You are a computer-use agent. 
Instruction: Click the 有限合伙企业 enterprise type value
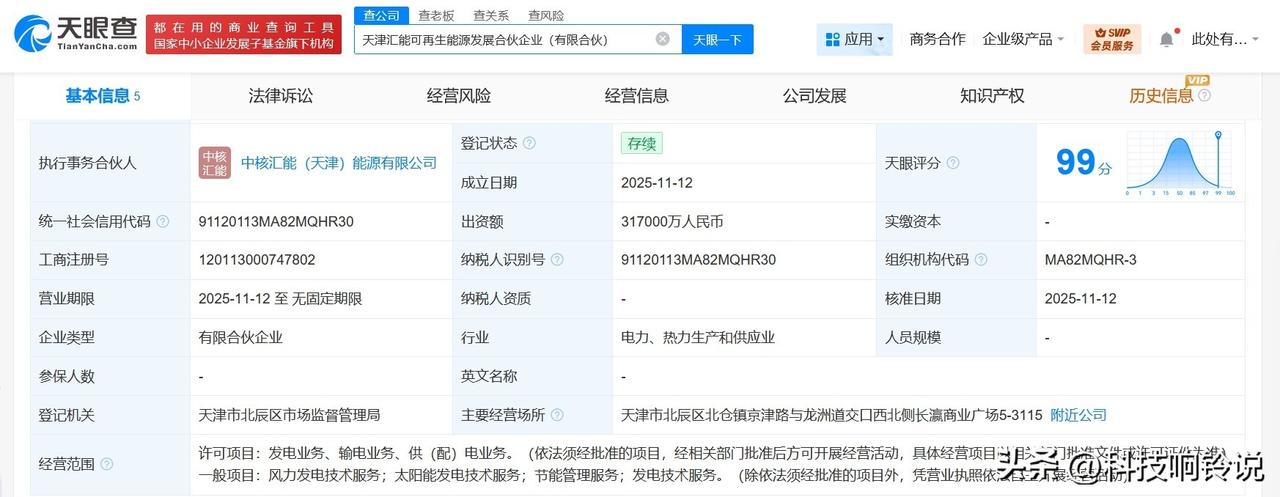(240, 337)
